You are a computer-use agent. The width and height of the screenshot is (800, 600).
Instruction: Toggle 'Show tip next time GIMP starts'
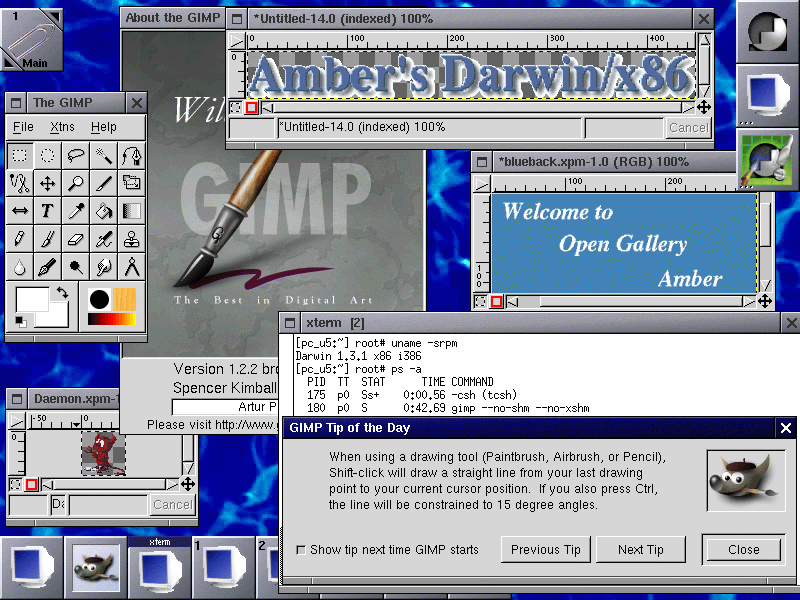301,550
